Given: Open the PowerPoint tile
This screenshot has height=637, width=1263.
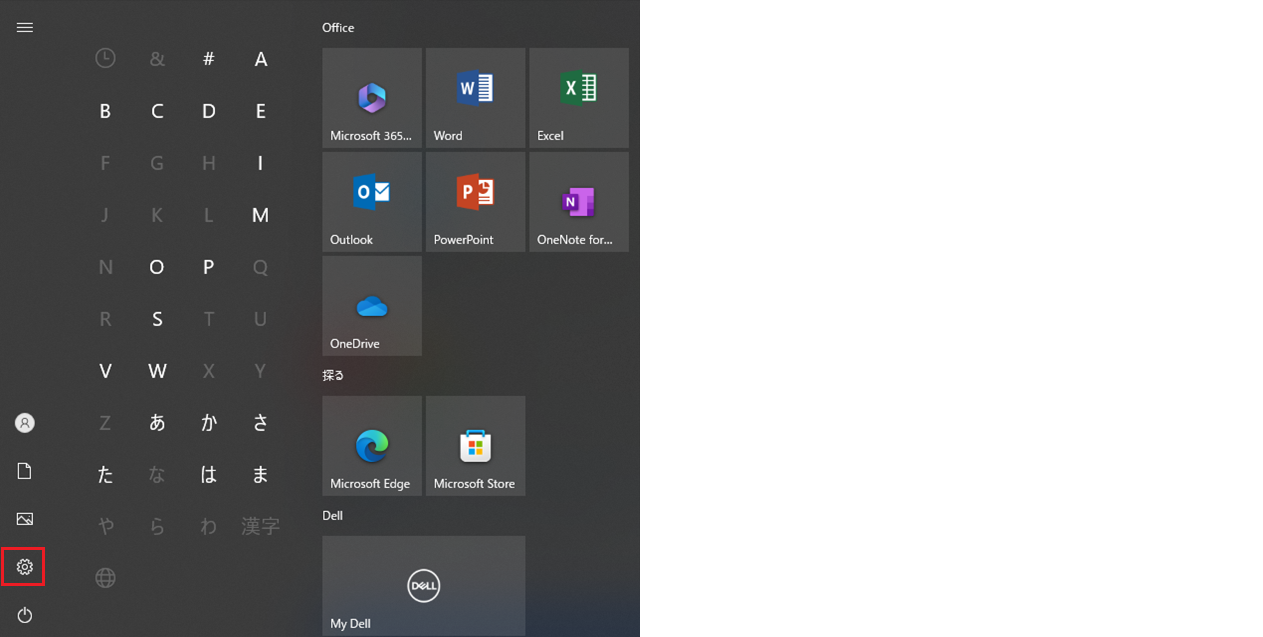Looking at the screenshot, I should pos(476,202).
